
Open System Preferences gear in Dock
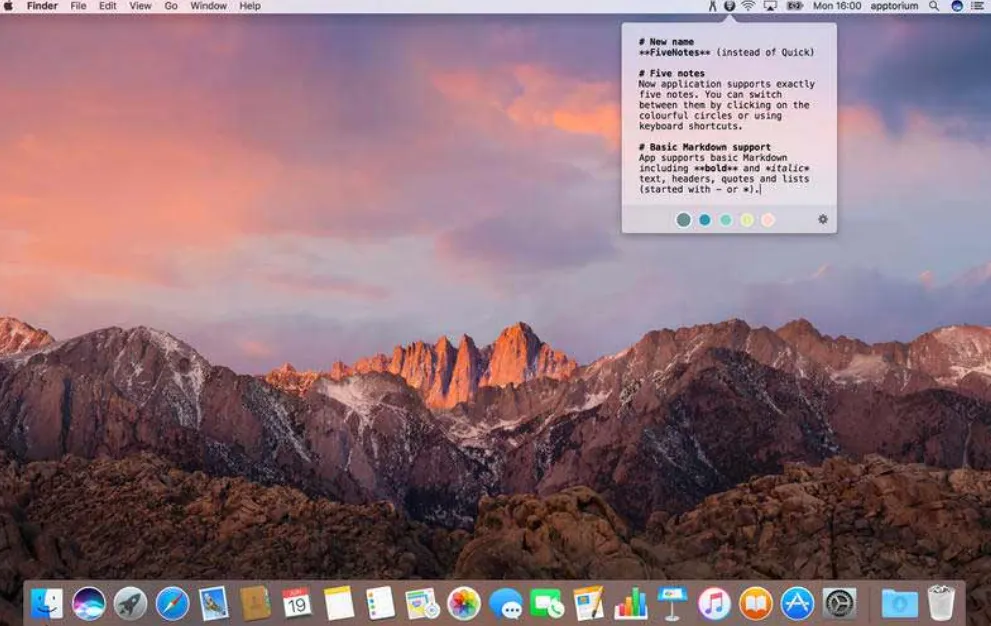coord(839,603)
